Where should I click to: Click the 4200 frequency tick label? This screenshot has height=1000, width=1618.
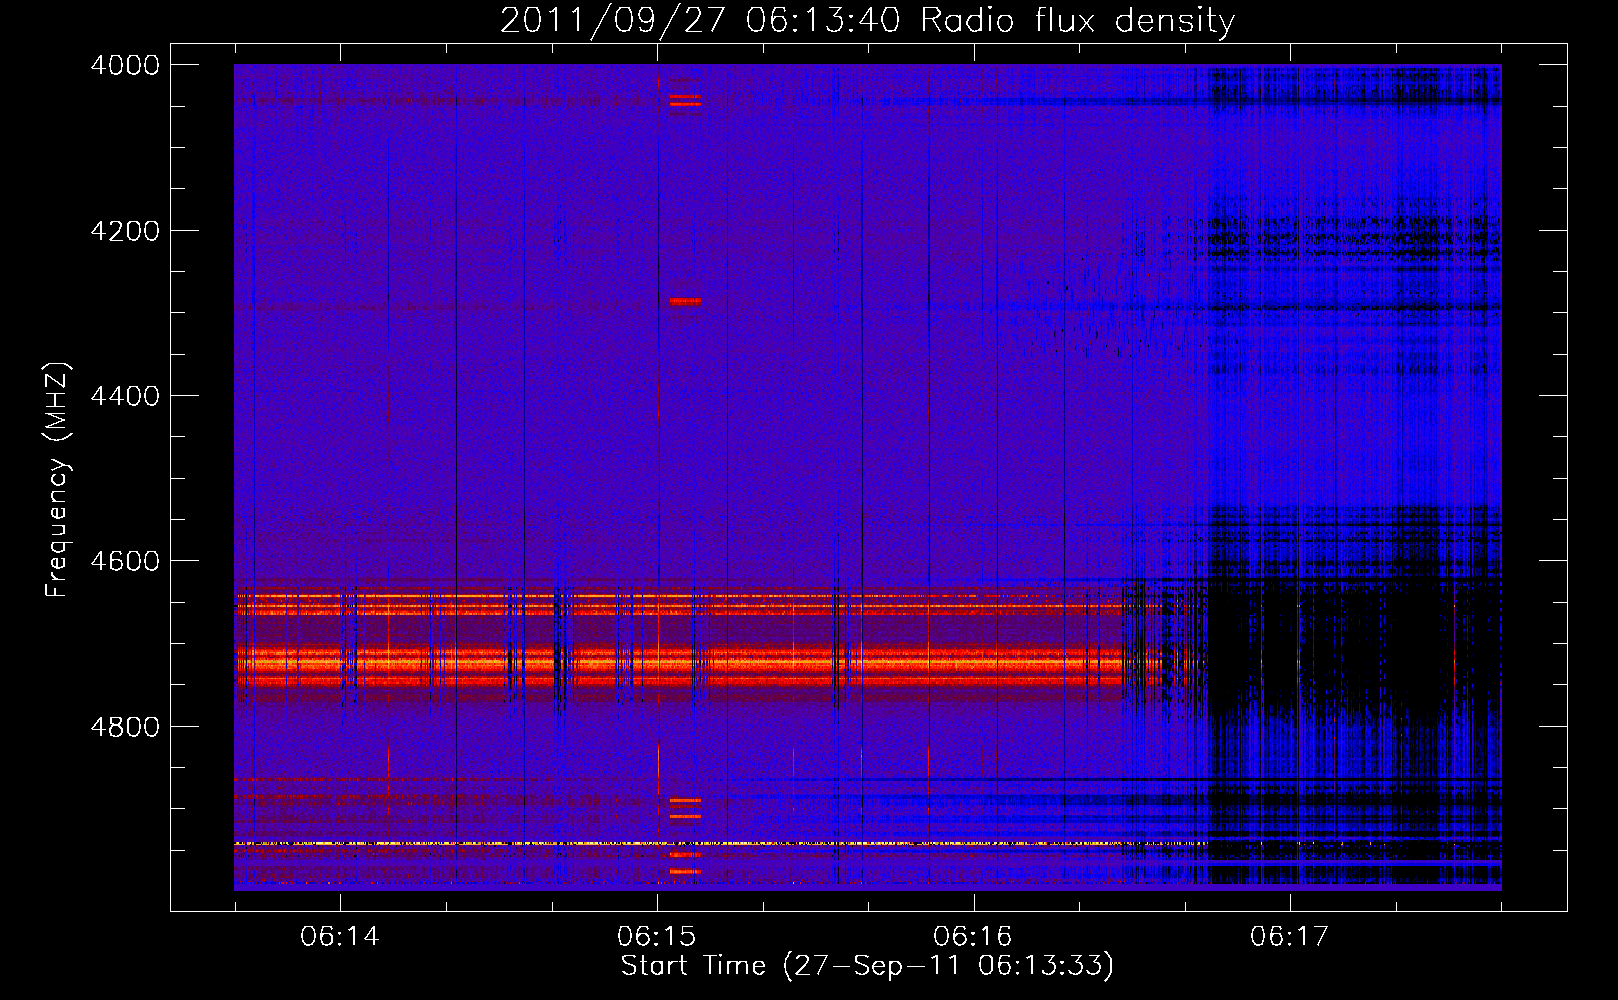[125, 231]
